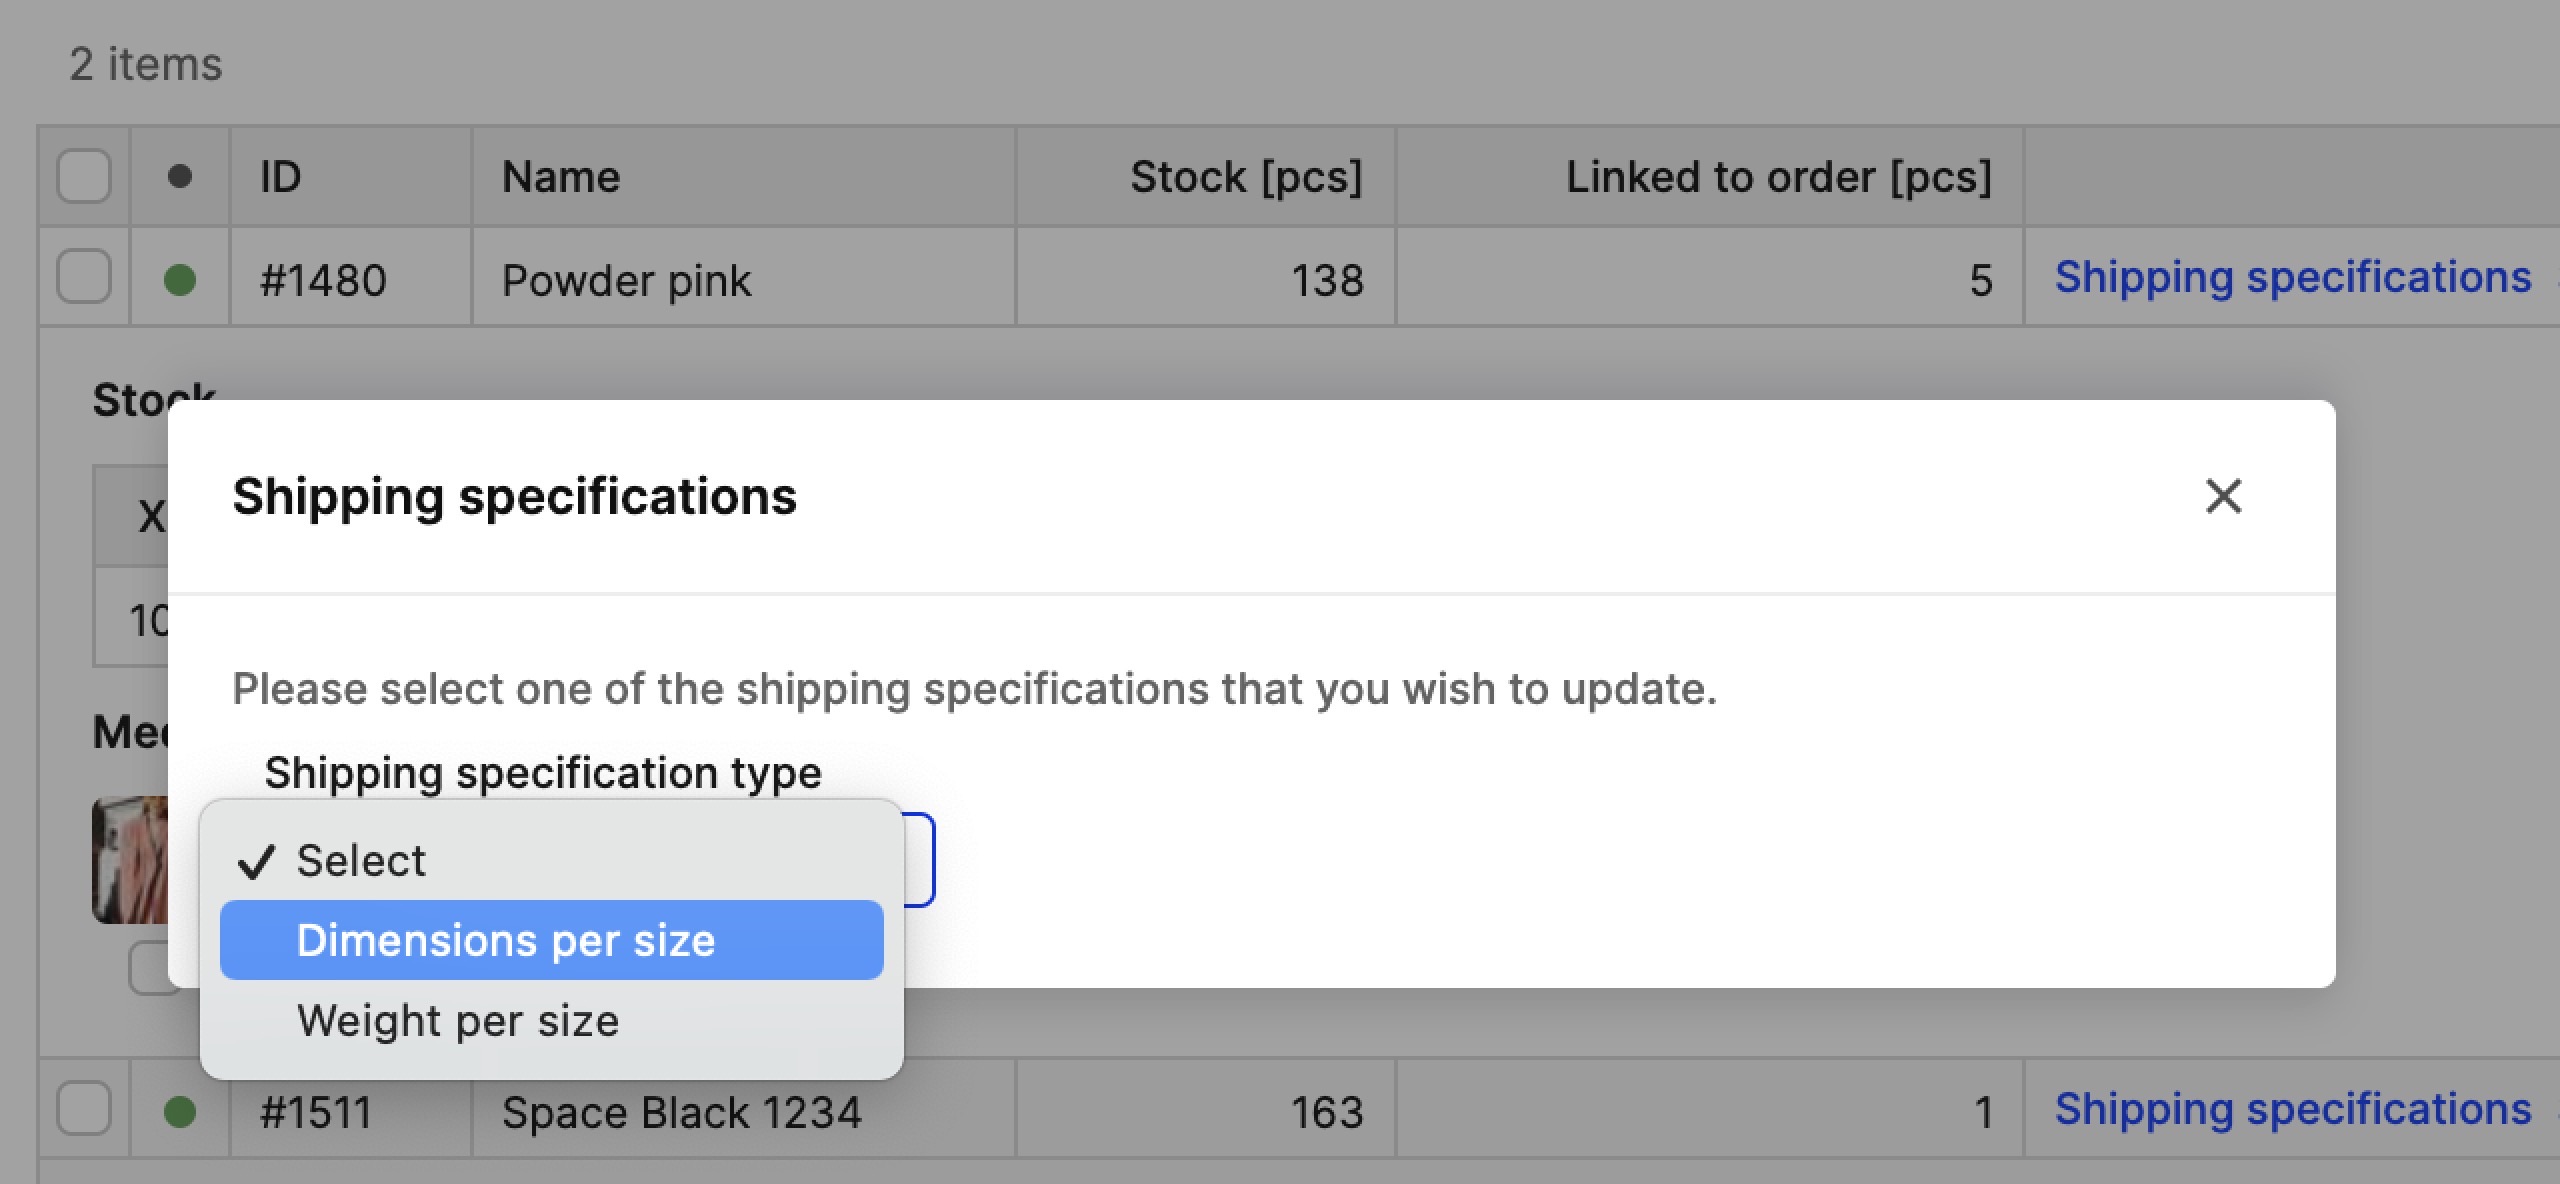Click the status dot column header
This screenshot has width=2560, height=1184.
point(180,176)
